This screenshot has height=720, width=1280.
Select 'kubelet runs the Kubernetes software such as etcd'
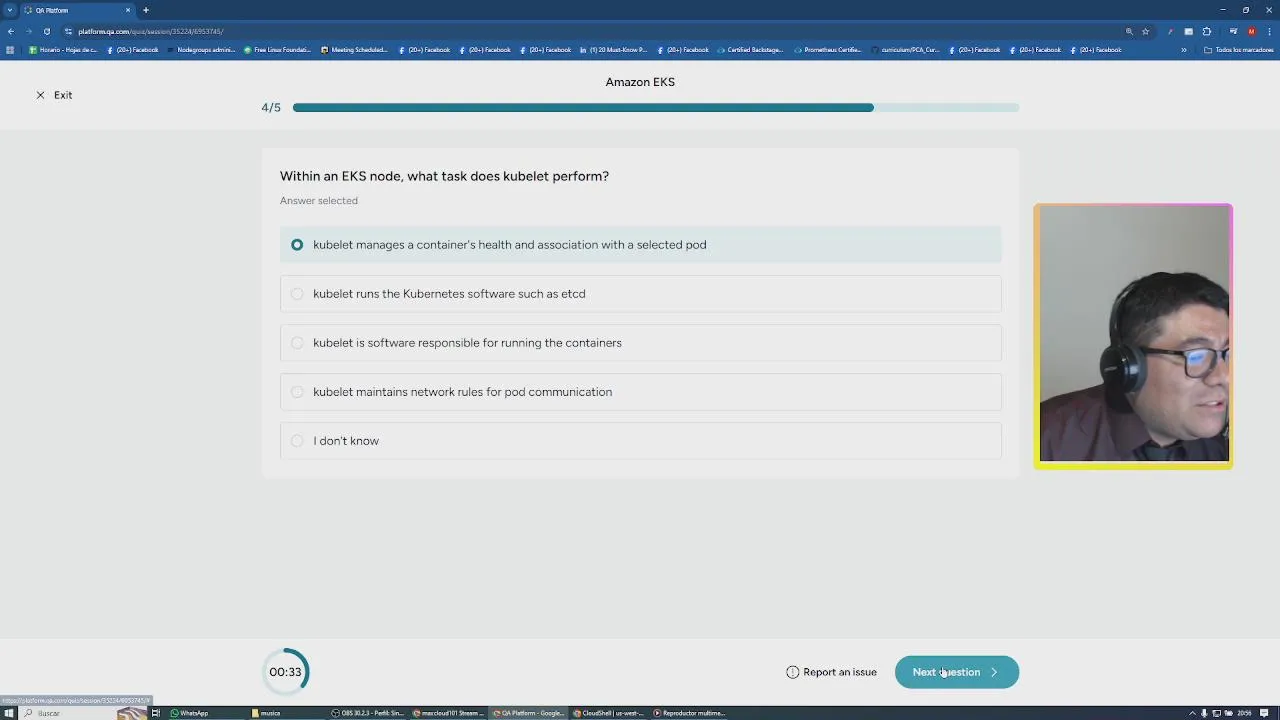[x=640, y=294]
